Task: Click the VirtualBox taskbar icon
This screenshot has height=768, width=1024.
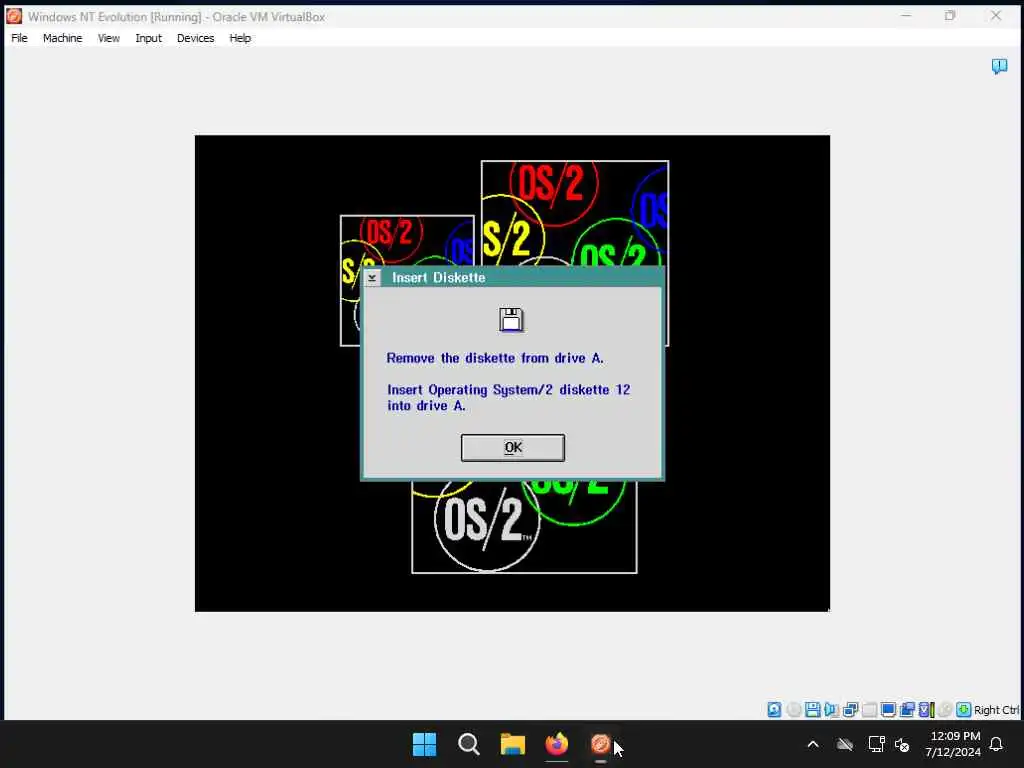Action: tap(600, 744)
